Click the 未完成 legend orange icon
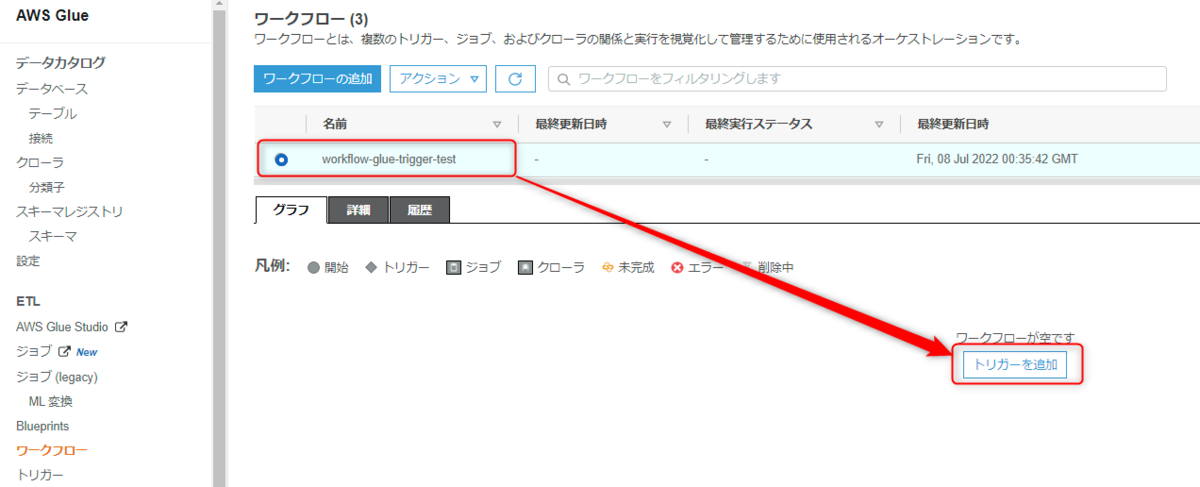Image resolution: width=1200 pixels, height=487 pixels. [607, 268]
